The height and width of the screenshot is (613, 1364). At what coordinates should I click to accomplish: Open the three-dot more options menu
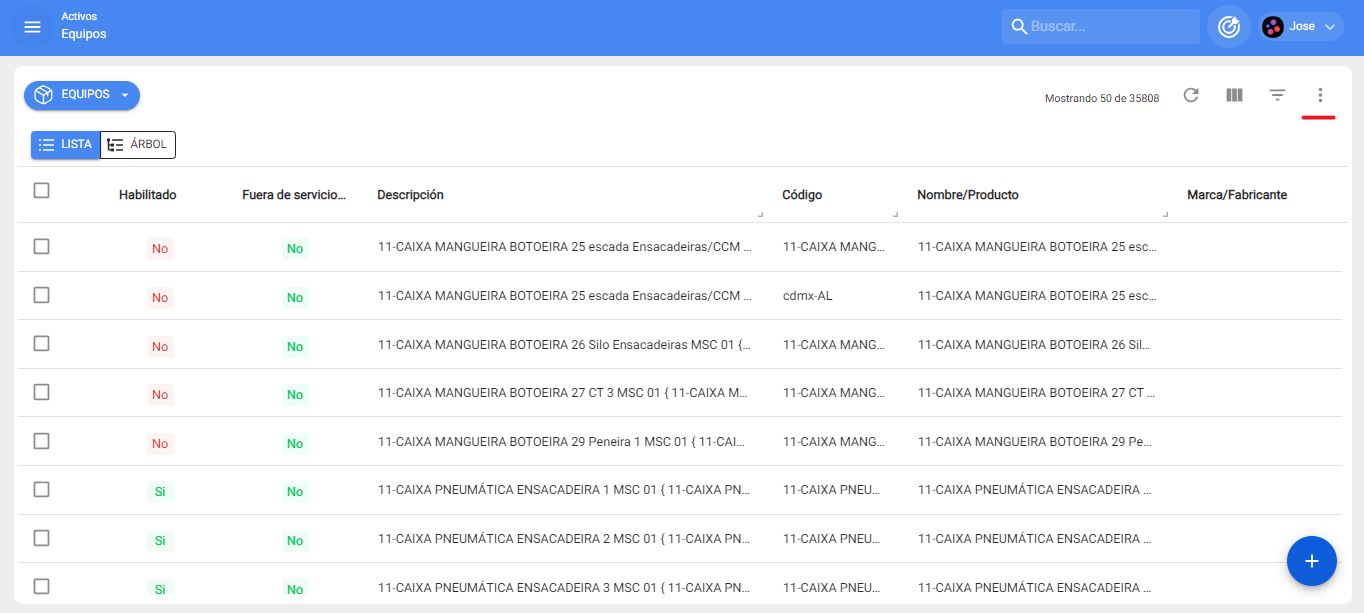tap(1320, 95)
